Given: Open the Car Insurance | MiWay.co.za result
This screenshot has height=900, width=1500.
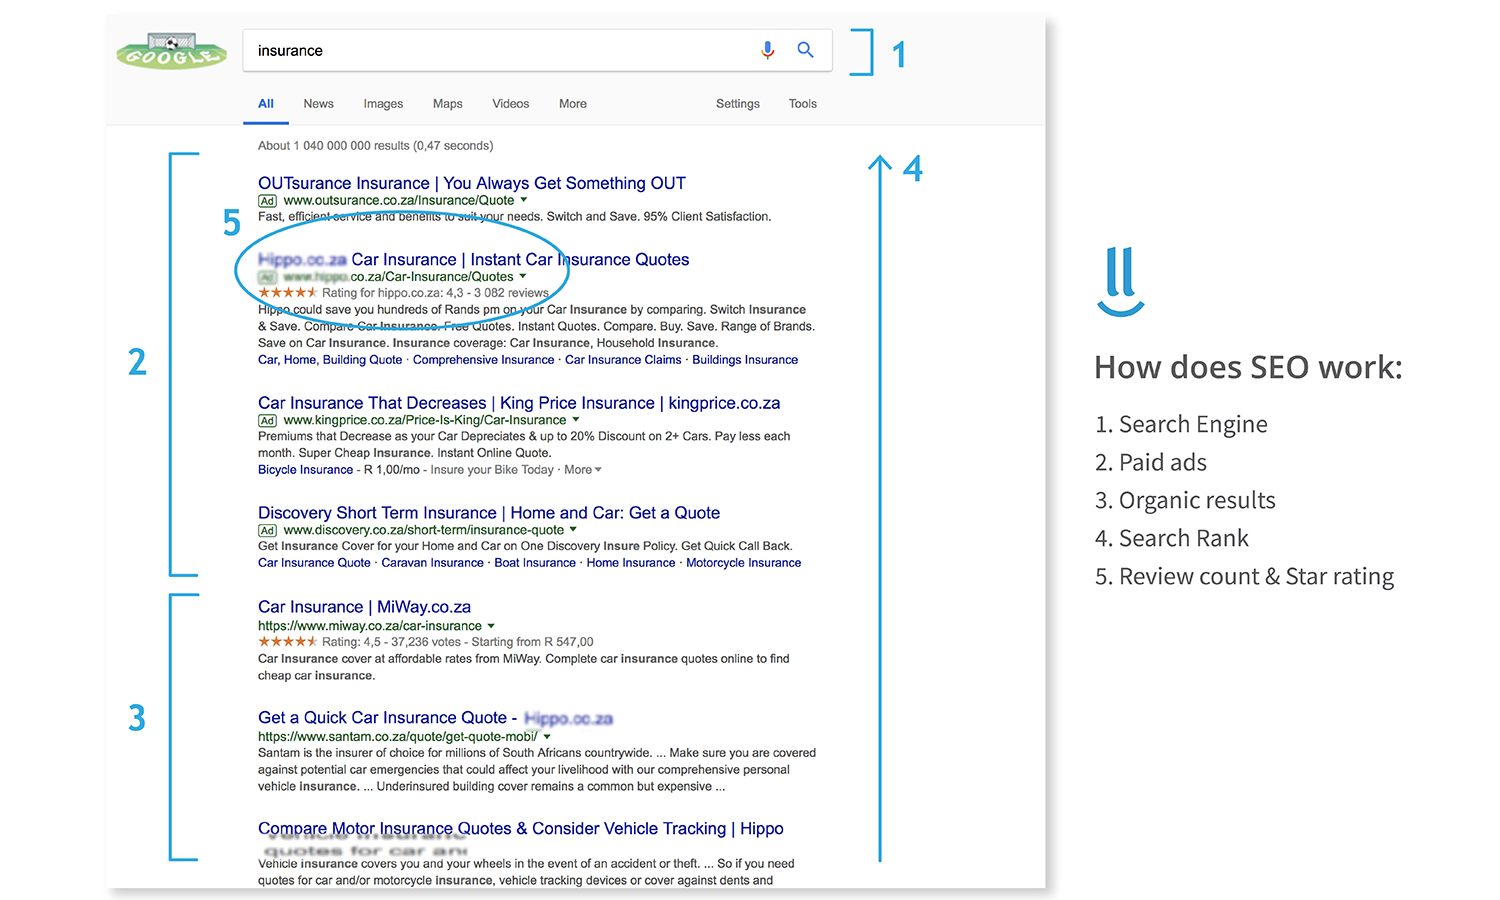Looking at the screenshot, I should pos(364,607).
